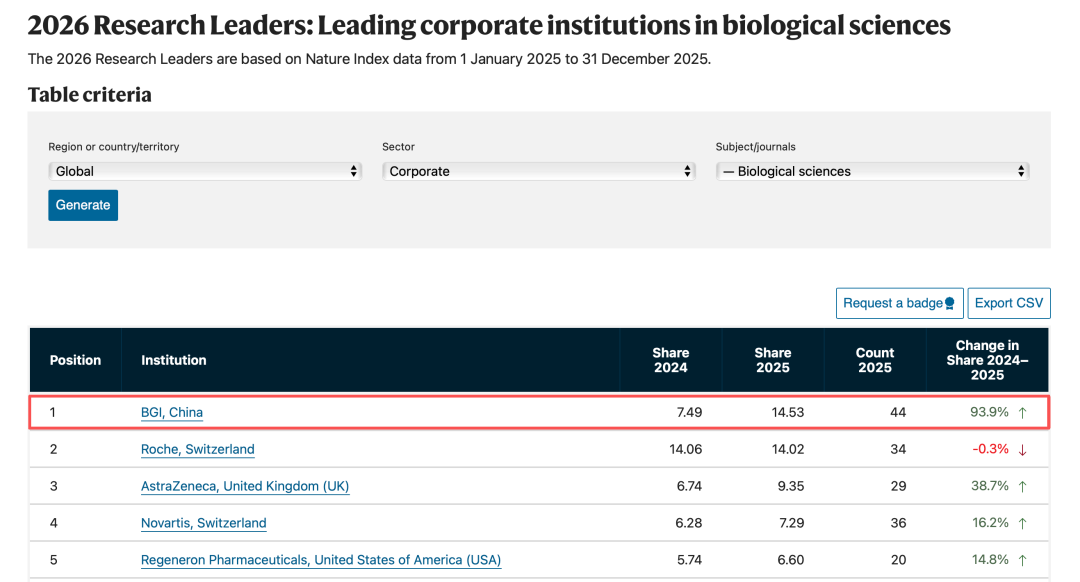
Task: Click the Position column header
Action: click(75, 360)
